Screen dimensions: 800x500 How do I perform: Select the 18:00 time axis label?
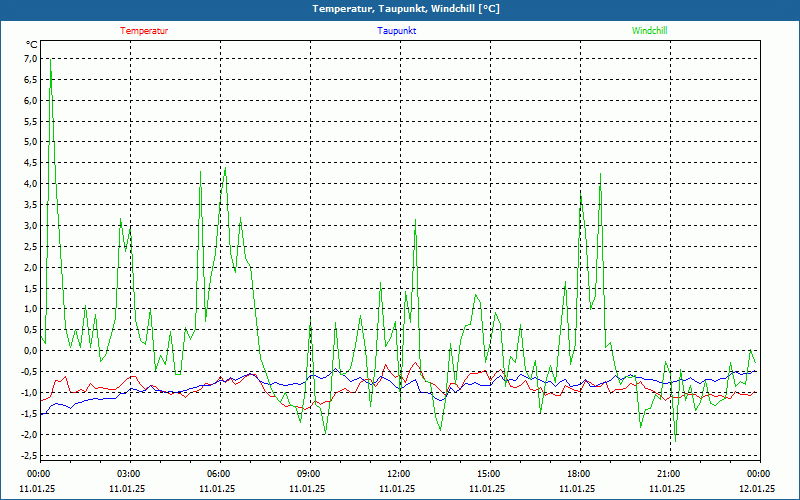coord(578,474)
